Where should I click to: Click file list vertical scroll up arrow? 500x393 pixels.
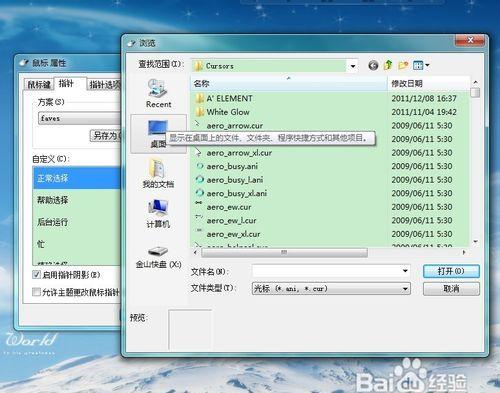475,82
